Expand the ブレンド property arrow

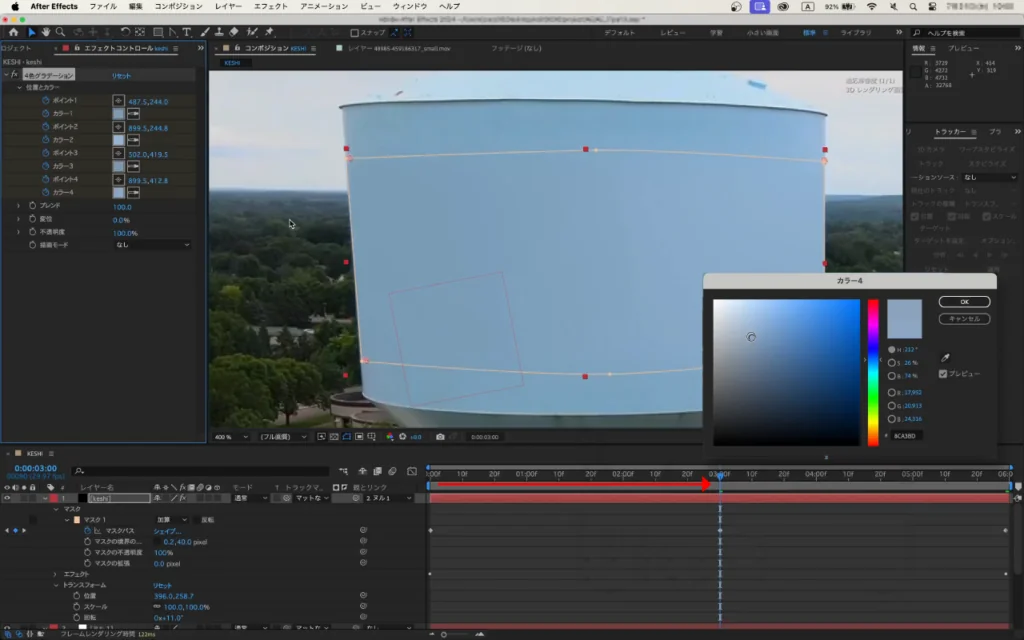coord(18,206)
